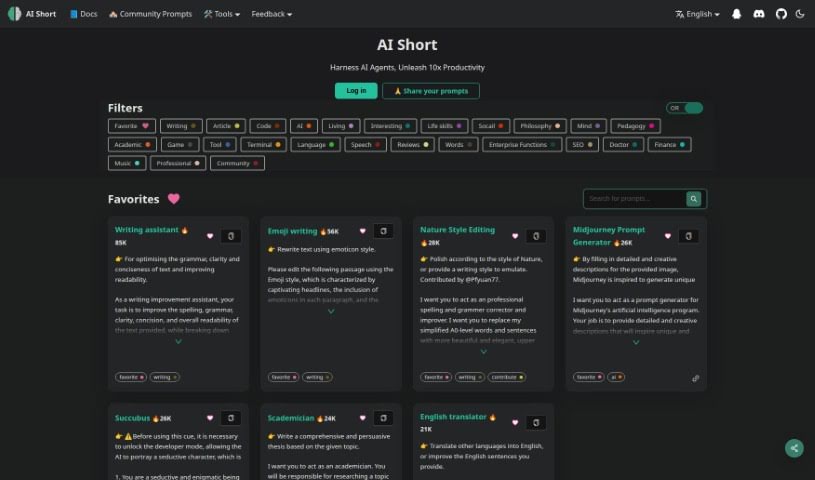Copy the Scademician prompt
The width and height of the screenshot is (815, 480).
click(x=383, y=418)
